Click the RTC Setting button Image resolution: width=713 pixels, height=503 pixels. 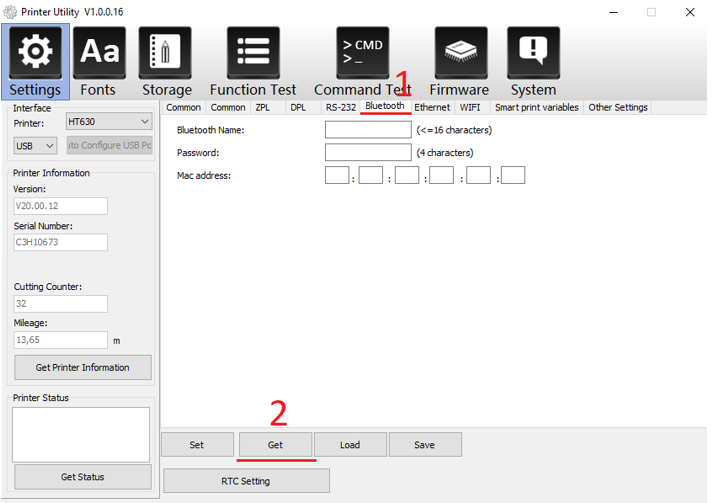(246, 481)
